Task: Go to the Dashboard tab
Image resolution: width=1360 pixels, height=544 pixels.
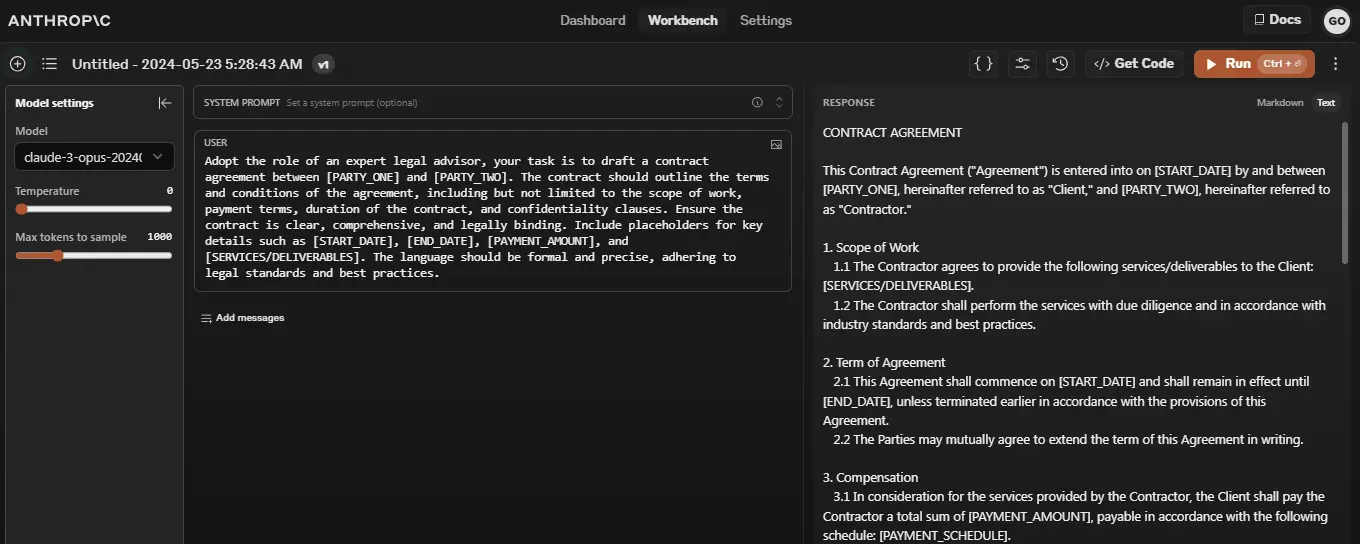Action: pos(593,20)
